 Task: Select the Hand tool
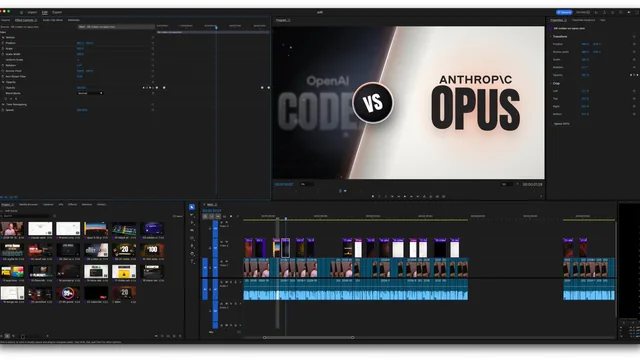tap(192, 254)
